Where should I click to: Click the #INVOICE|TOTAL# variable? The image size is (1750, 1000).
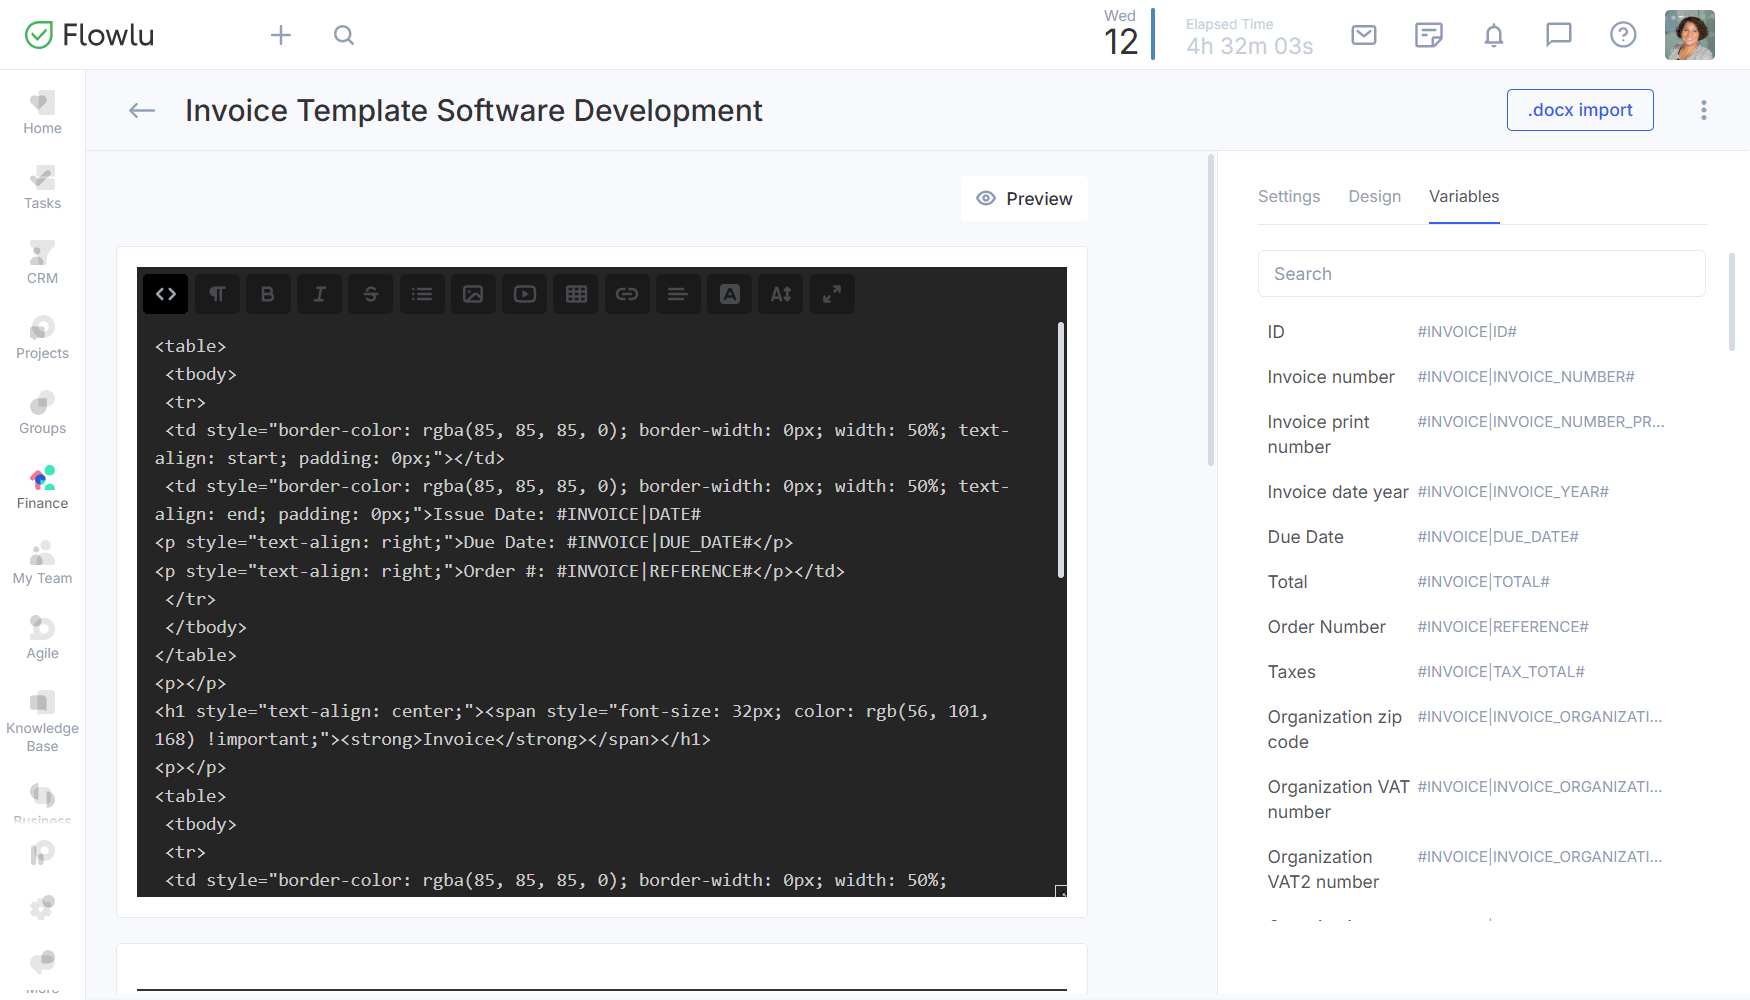[x=1484, y=582]
